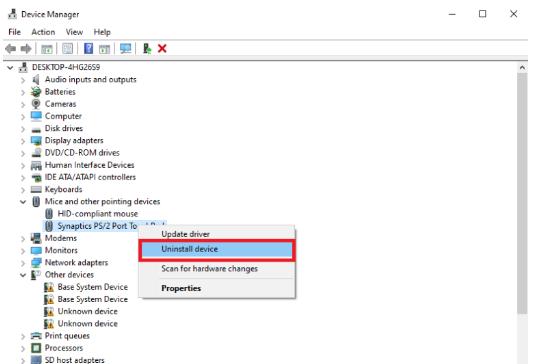Image resolution: width=539 pixels, height=364 pixels.
Task: Click the Processors chip icon
Action: coord(36,348)
